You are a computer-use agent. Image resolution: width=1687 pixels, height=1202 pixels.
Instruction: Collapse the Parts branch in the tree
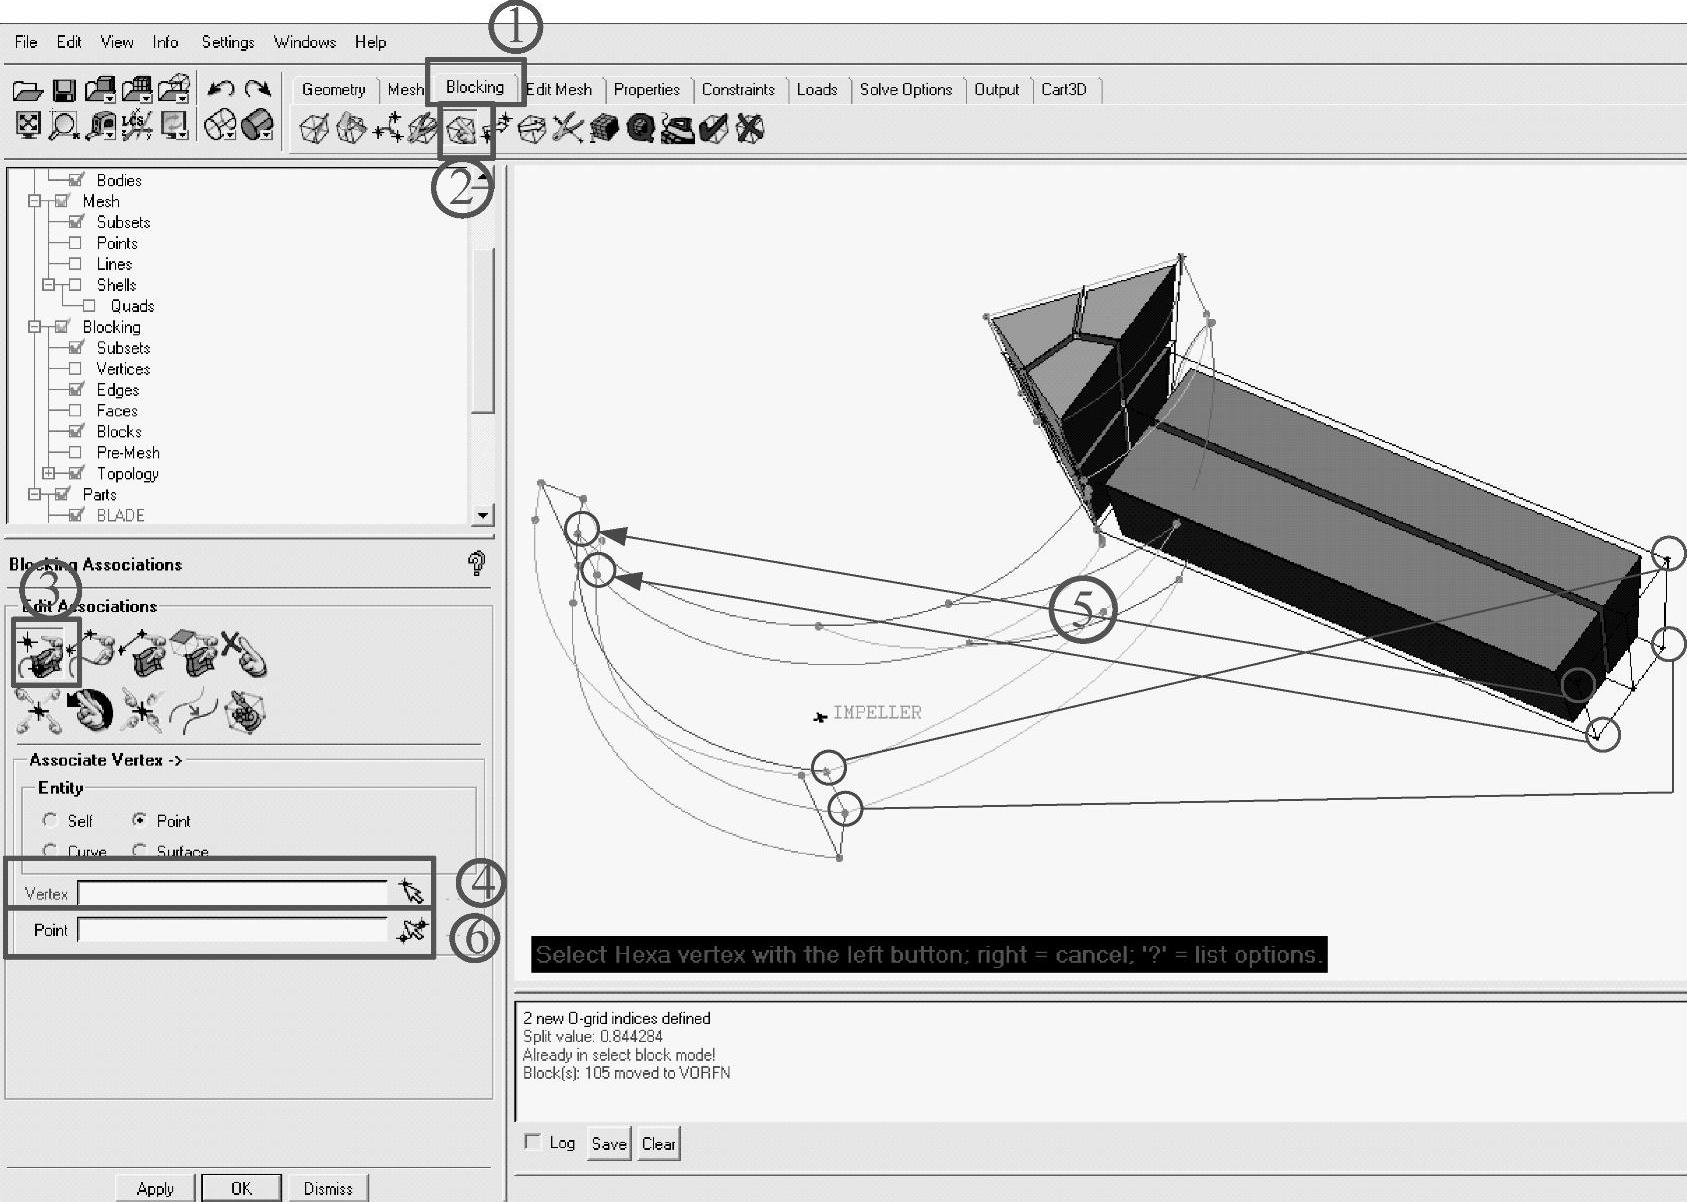[x=35, y=495]
